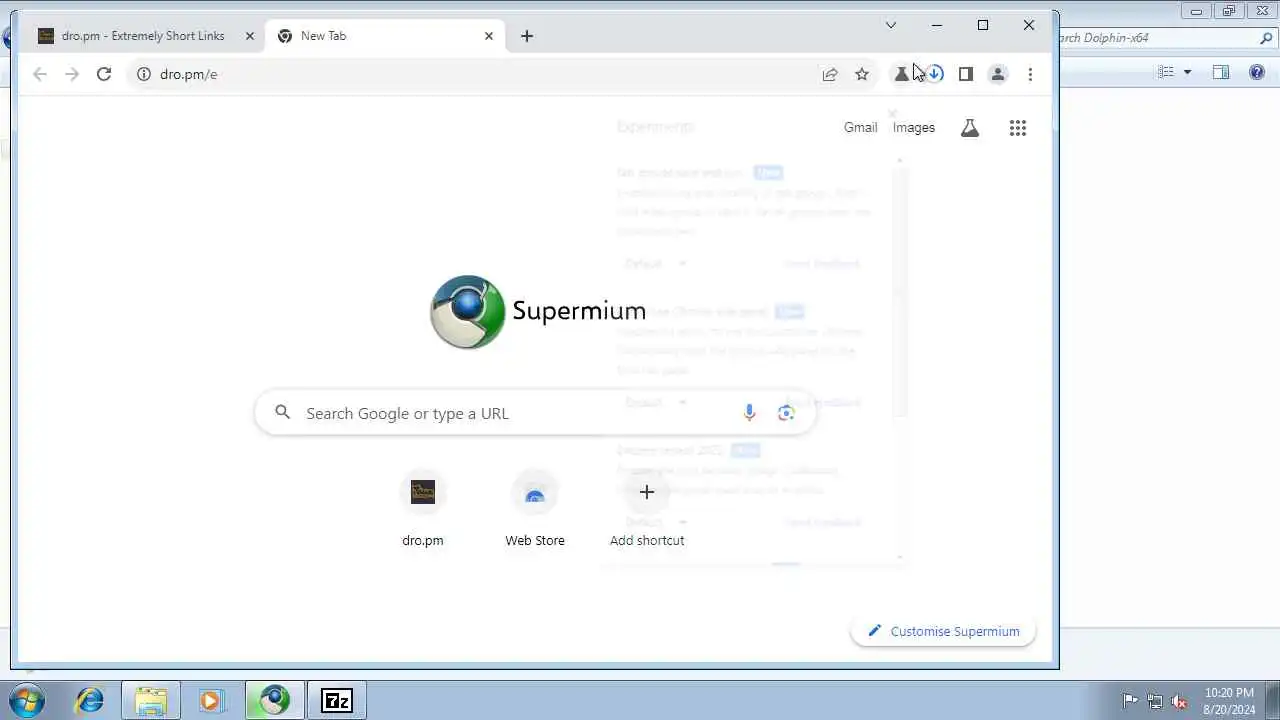Close the New Tab tab
The width and height of the screenshot is (1280, 720).
tap(489, 36)
